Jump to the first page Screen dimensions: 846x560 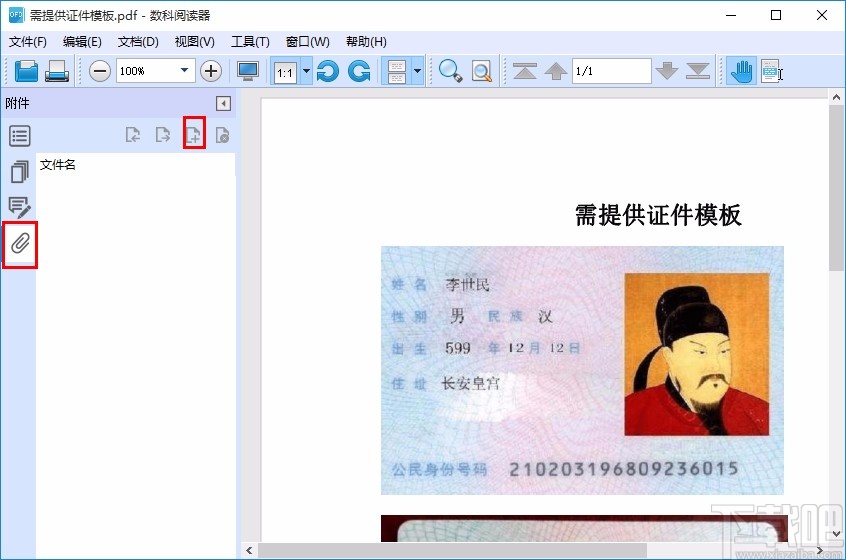[525, 71]
